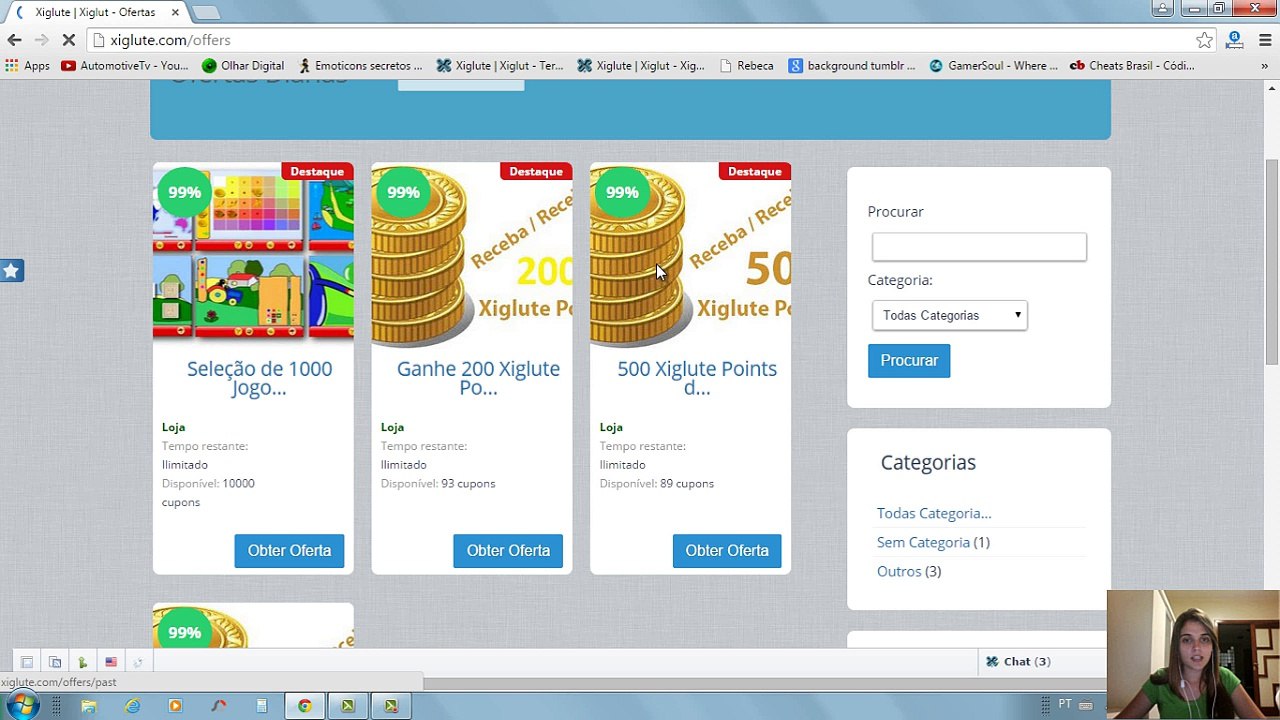The height and width of the screenshot is (720, 1280).
Task: Click the blue star side widget
Action: [x=11, y=270]
